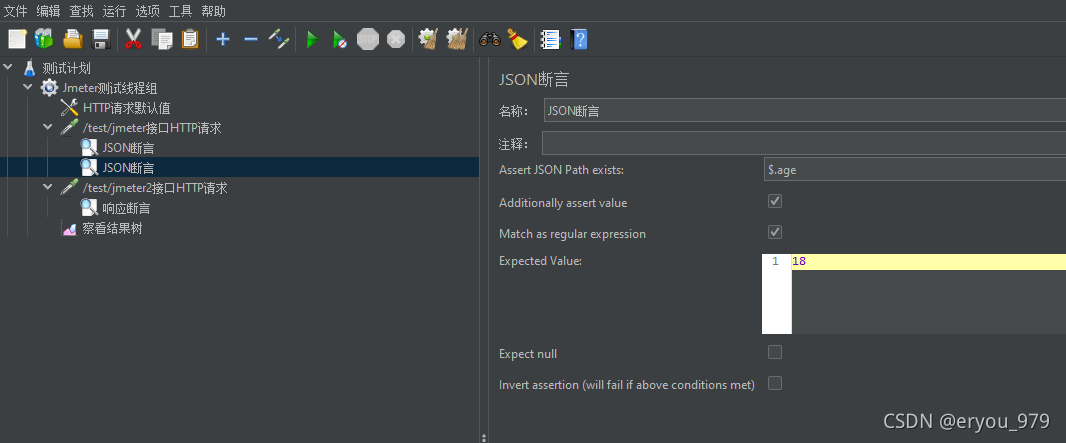
Task: Open the 帮助 menu
Action: (x=213, y=11)
